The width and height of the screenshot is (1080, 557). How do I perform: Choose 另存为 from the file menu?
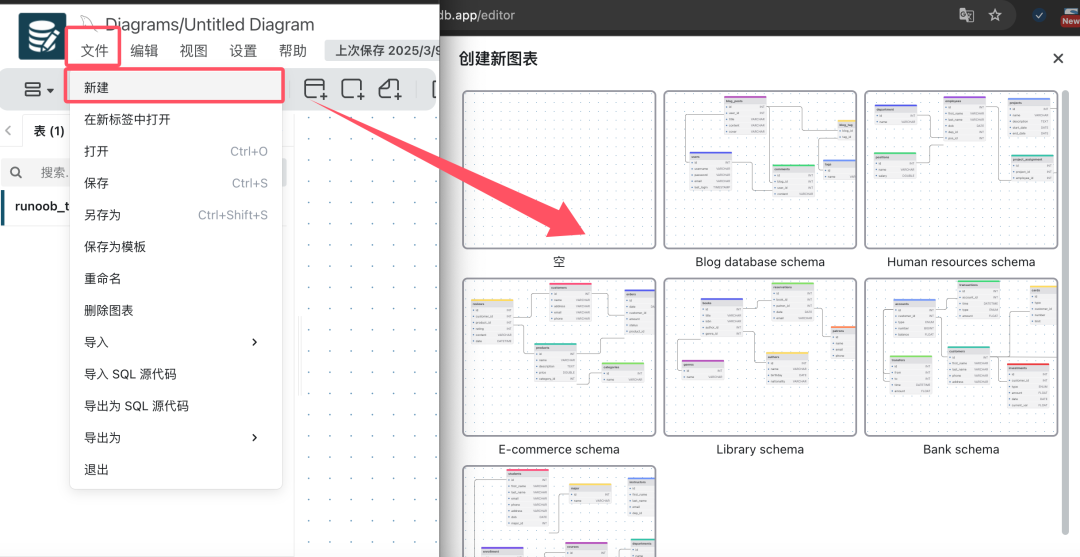tap(102, 215)
